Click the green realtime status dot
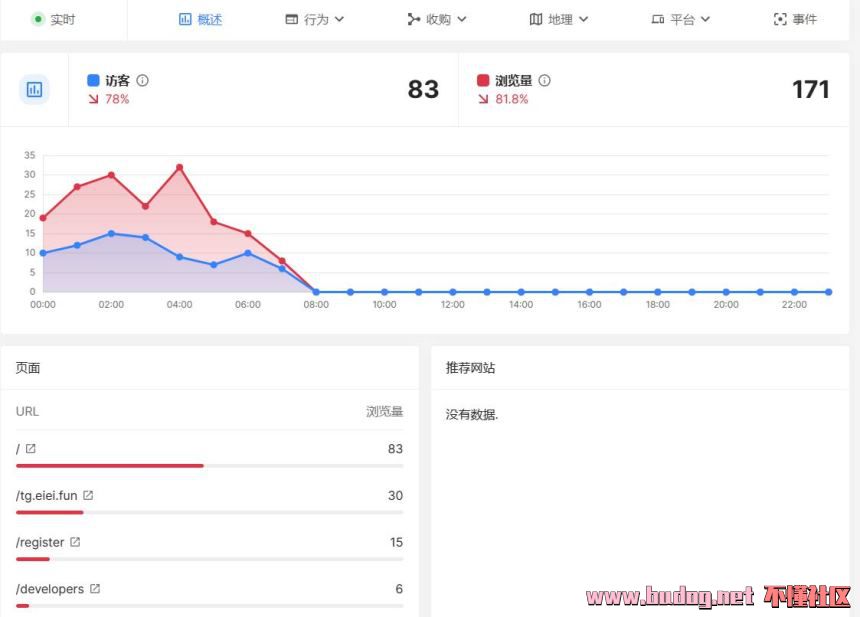This screenshot has height=617, width=860. [38, 19]
